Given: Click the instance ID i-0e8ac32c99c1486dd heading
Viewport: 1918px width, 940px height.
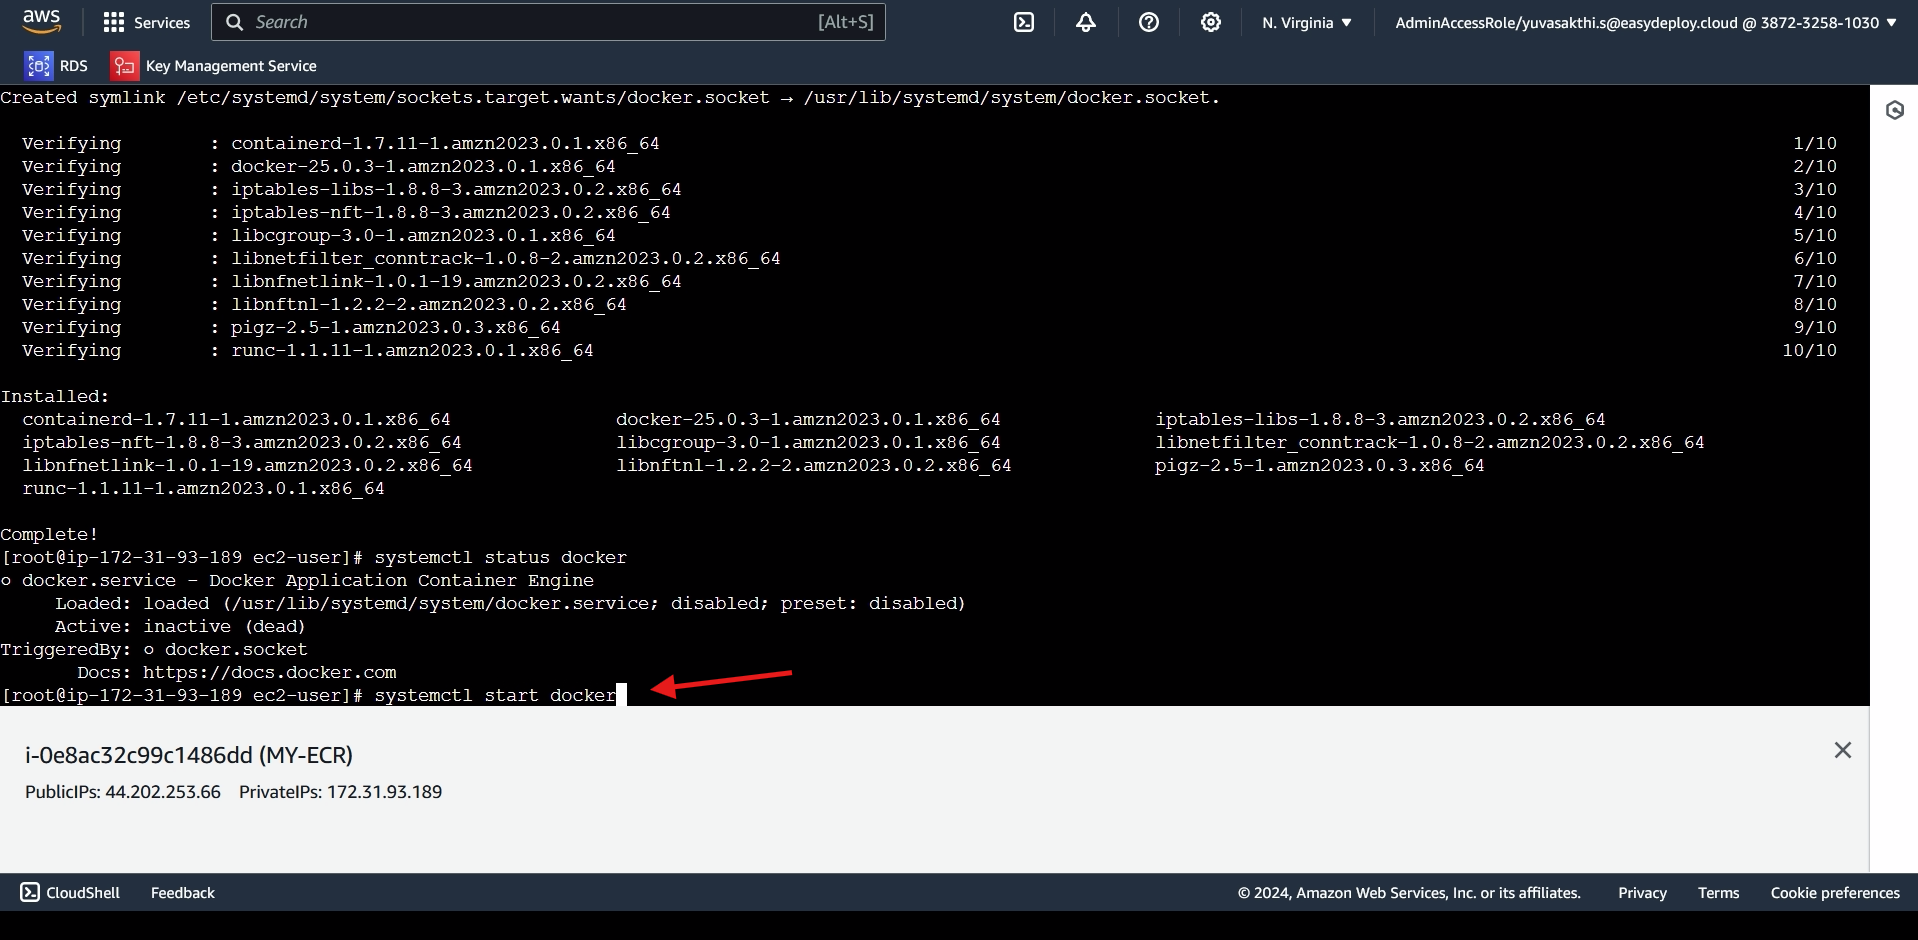Looking at the screenshot, I should pyautogui.click(x=189, y=755).
